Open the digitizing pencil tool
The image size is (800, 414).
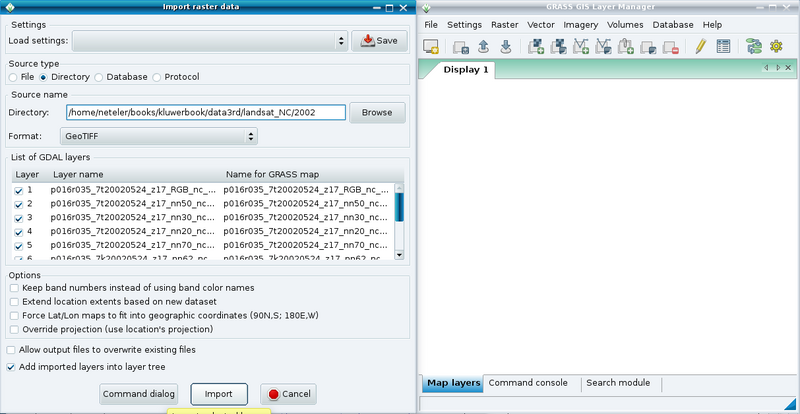click(701, 46)
